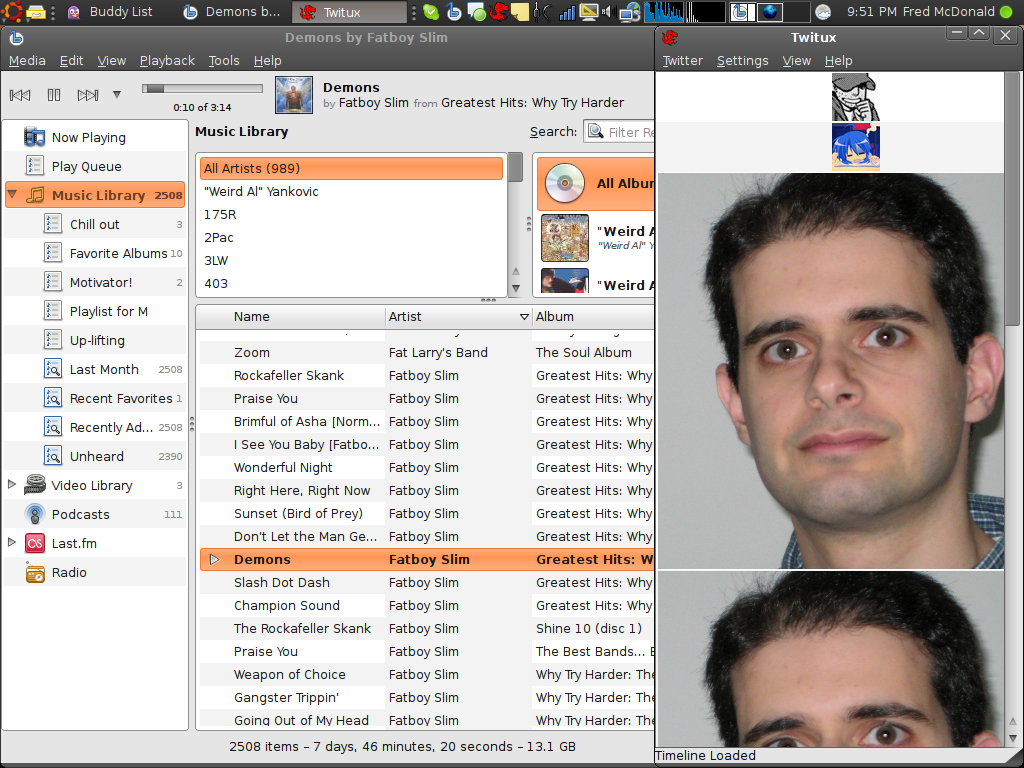
Task: Select All Artists (989) row
Action: (x=351, y=168)
